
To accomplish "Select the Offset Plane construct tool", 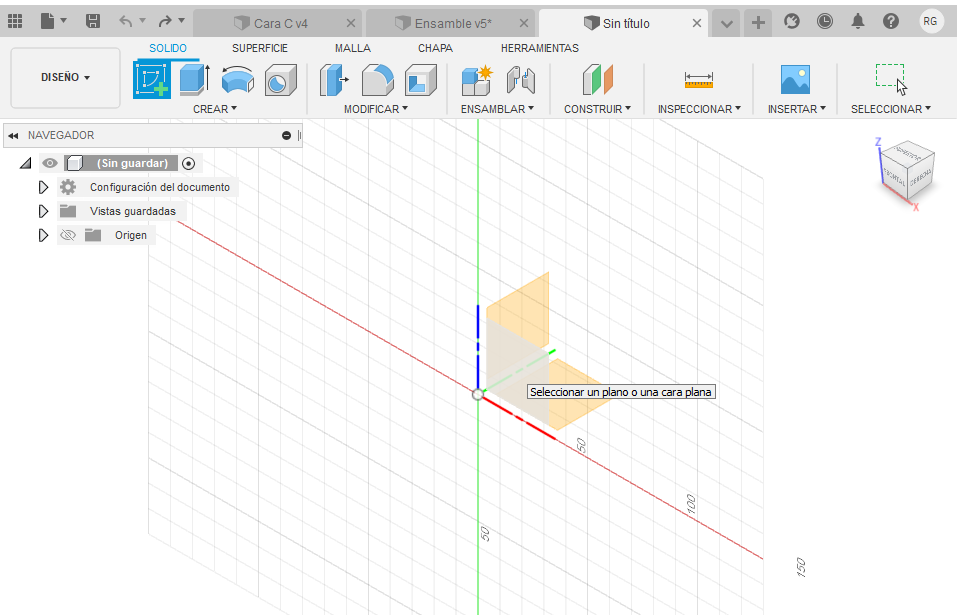I will pyautogui.click(x=598, y=80).
